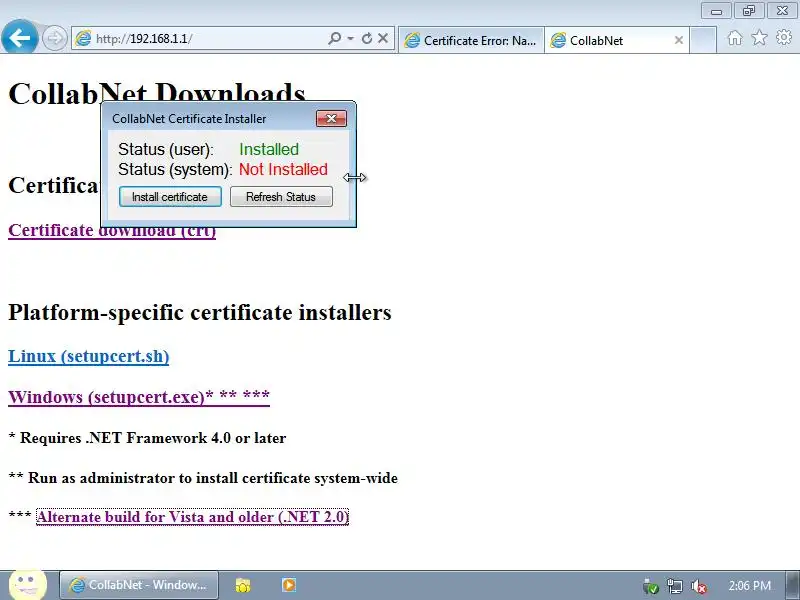Click Refresh Status button
Image resolution: width=800 pixels, height=600 pixels.
point(281,196)
